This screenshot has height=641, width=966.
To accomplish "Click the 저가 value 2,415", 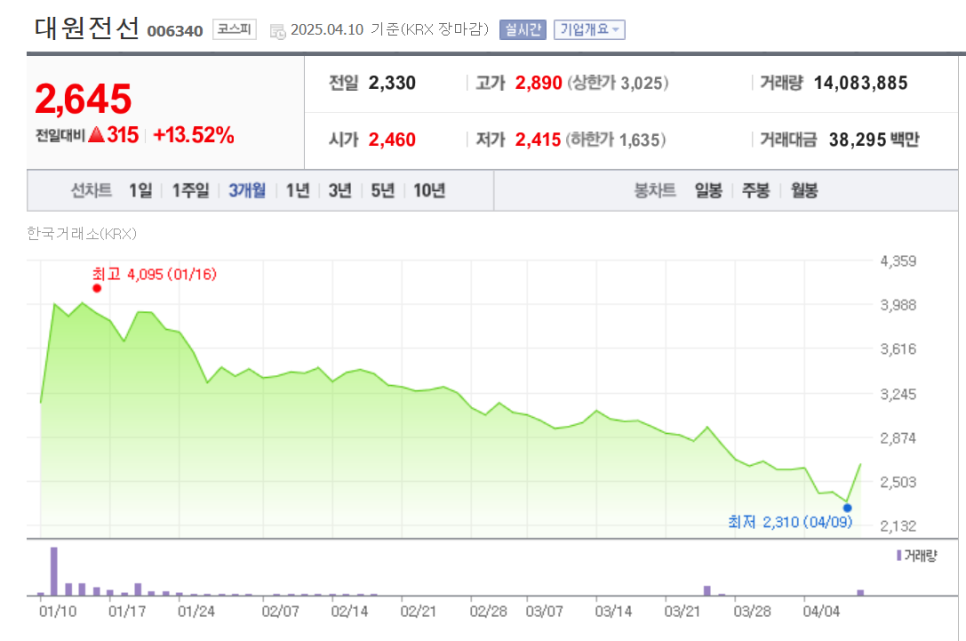I will pos(538,140).
